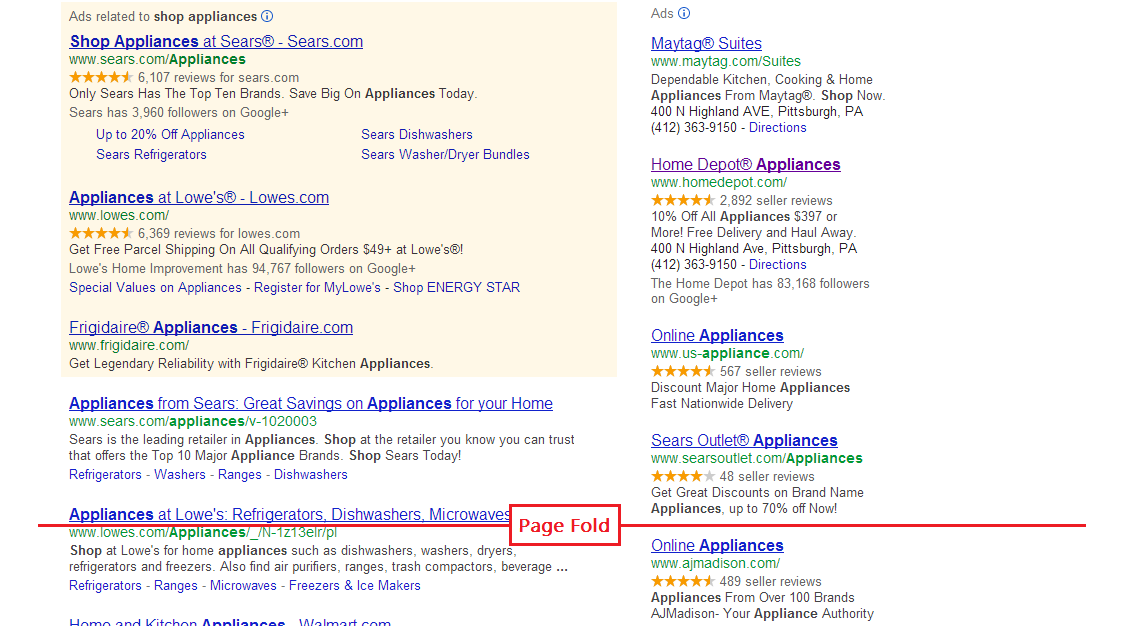Click '2,892 seller reviews' text
Viewport: 1123px width, 626px height.
[x=776, y=201]
